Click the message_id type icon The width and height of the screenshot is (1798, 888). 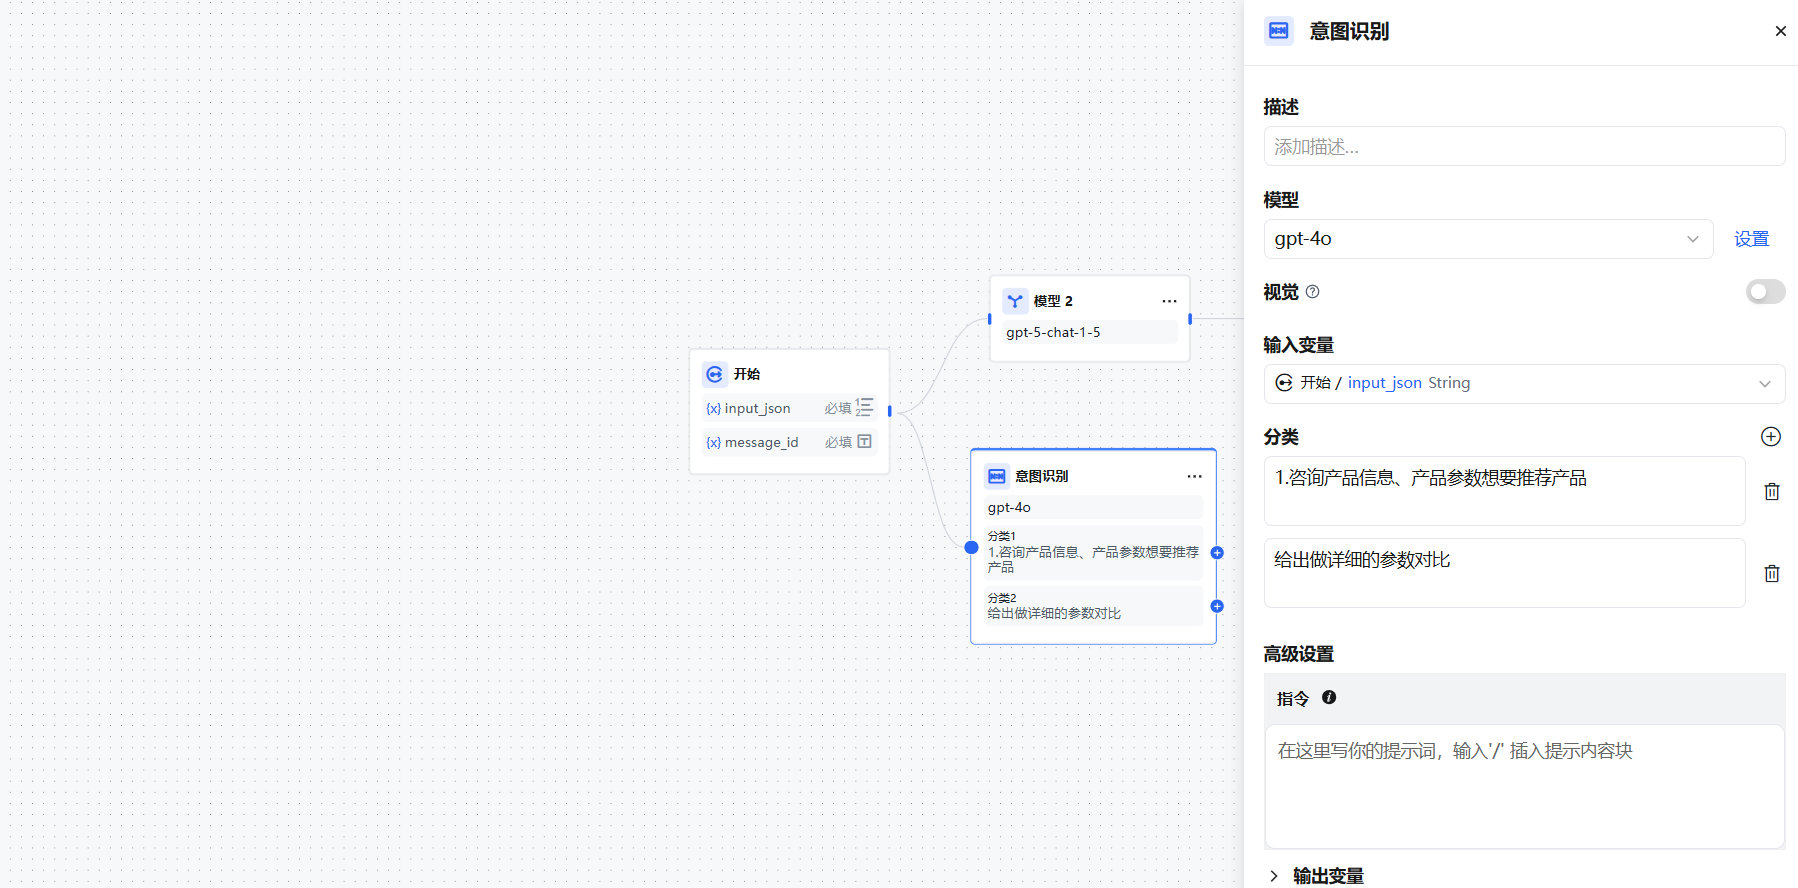pyautogui.click(x=864, y=442)
